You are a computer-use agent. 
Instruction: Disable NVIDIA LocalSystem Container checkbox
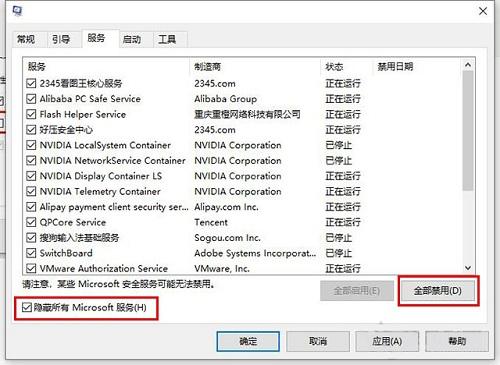pyautogui.click(x=31, y=145)
